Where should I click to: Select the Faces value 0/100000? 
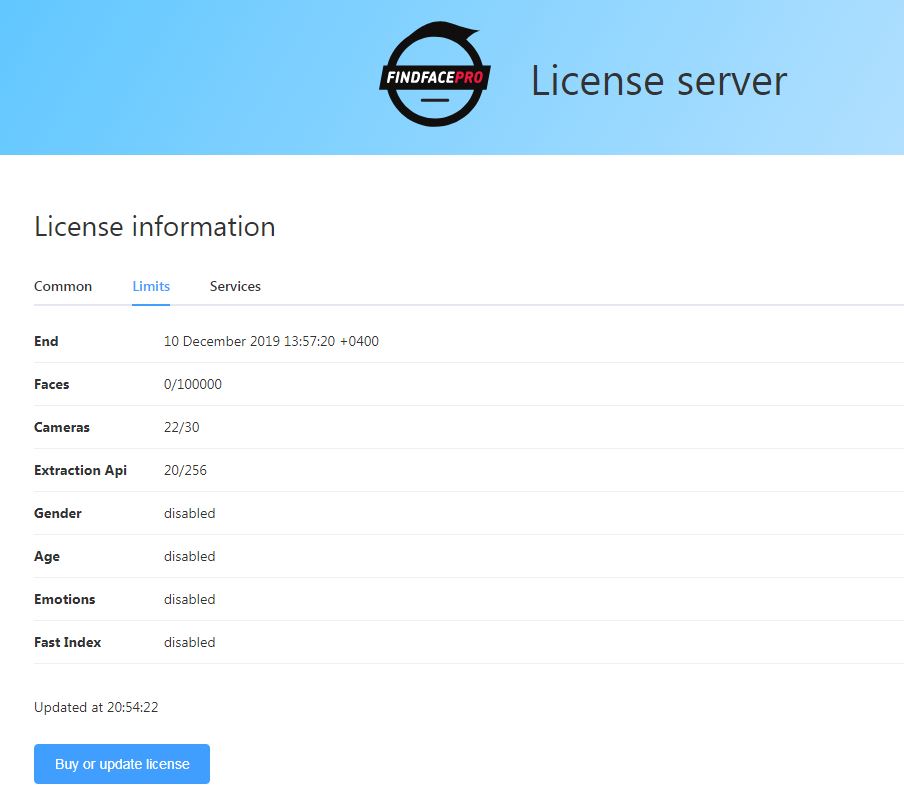click(193, 384)
